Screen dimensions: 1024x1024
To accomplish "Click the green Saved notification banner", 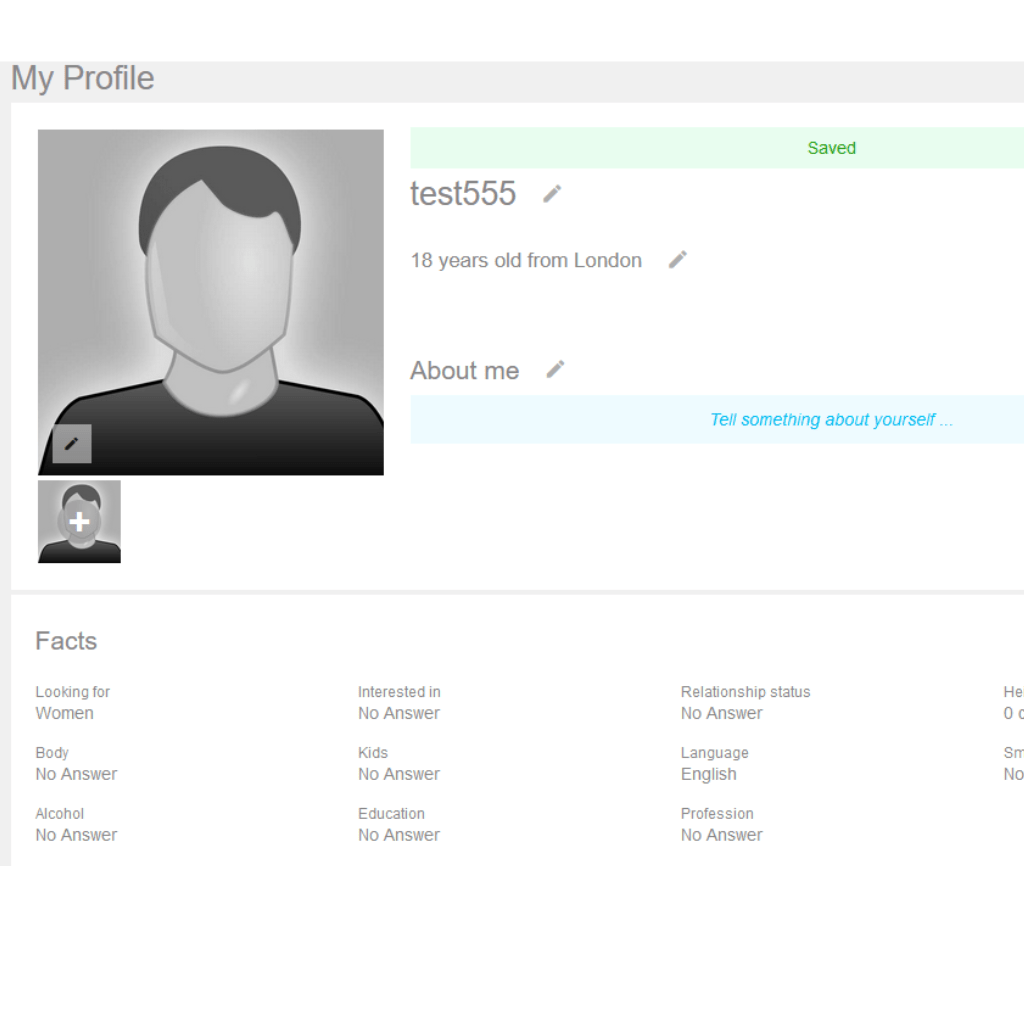I will [x=830, y=148].
